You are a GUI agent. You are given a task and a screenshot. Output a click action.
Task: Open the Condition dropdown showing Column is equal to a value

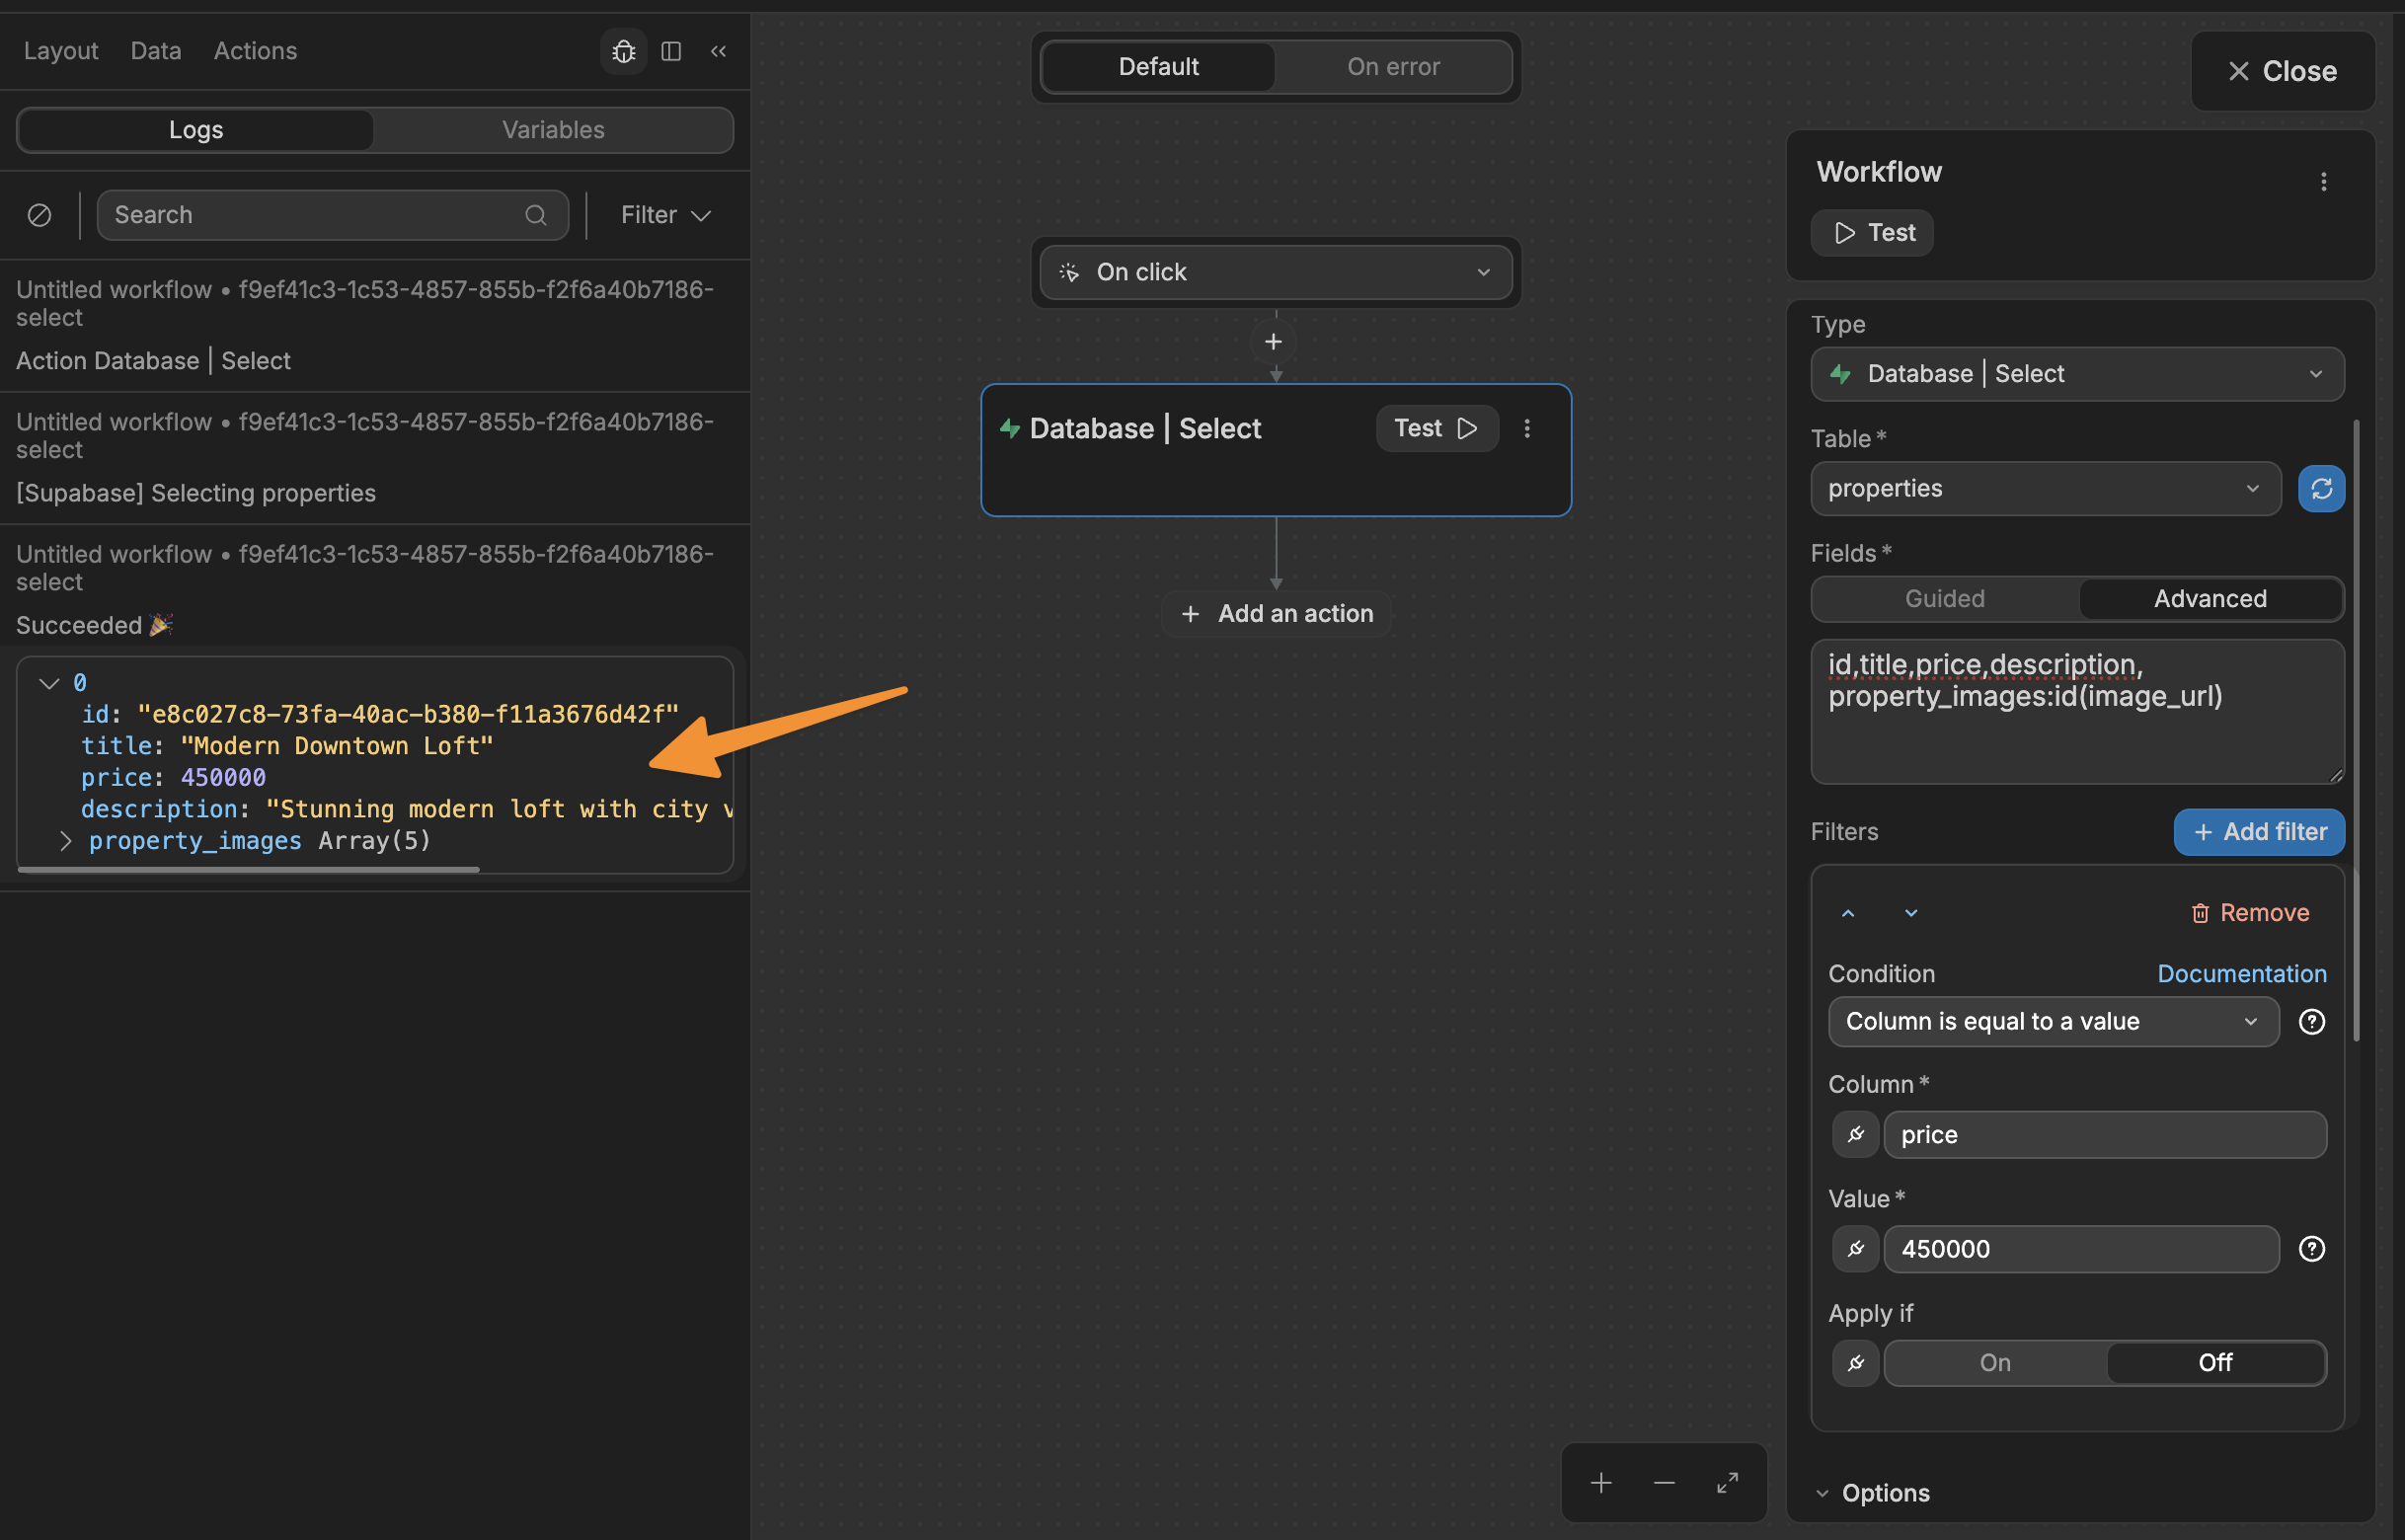pyautogui.click(x=2052, y=1021)
